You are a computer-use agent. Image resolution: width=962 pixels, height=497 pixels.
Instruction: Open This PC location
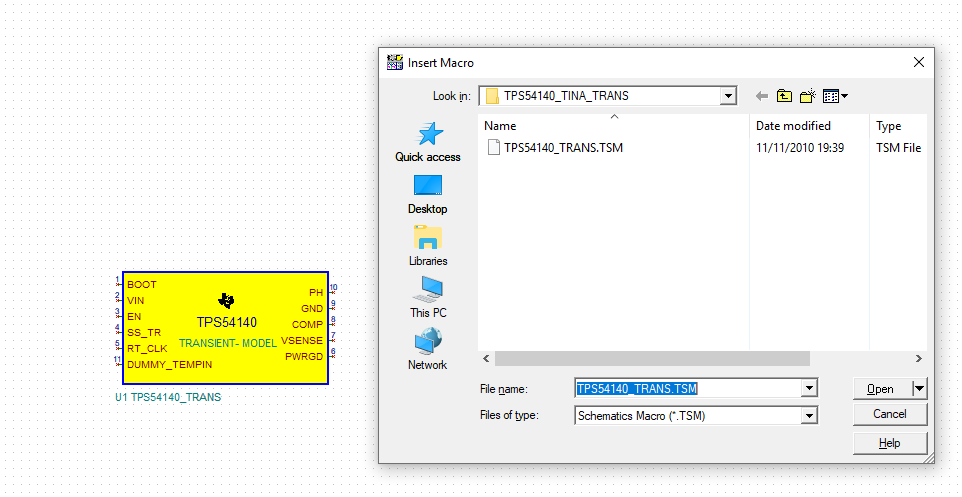(x=428, y=298)
